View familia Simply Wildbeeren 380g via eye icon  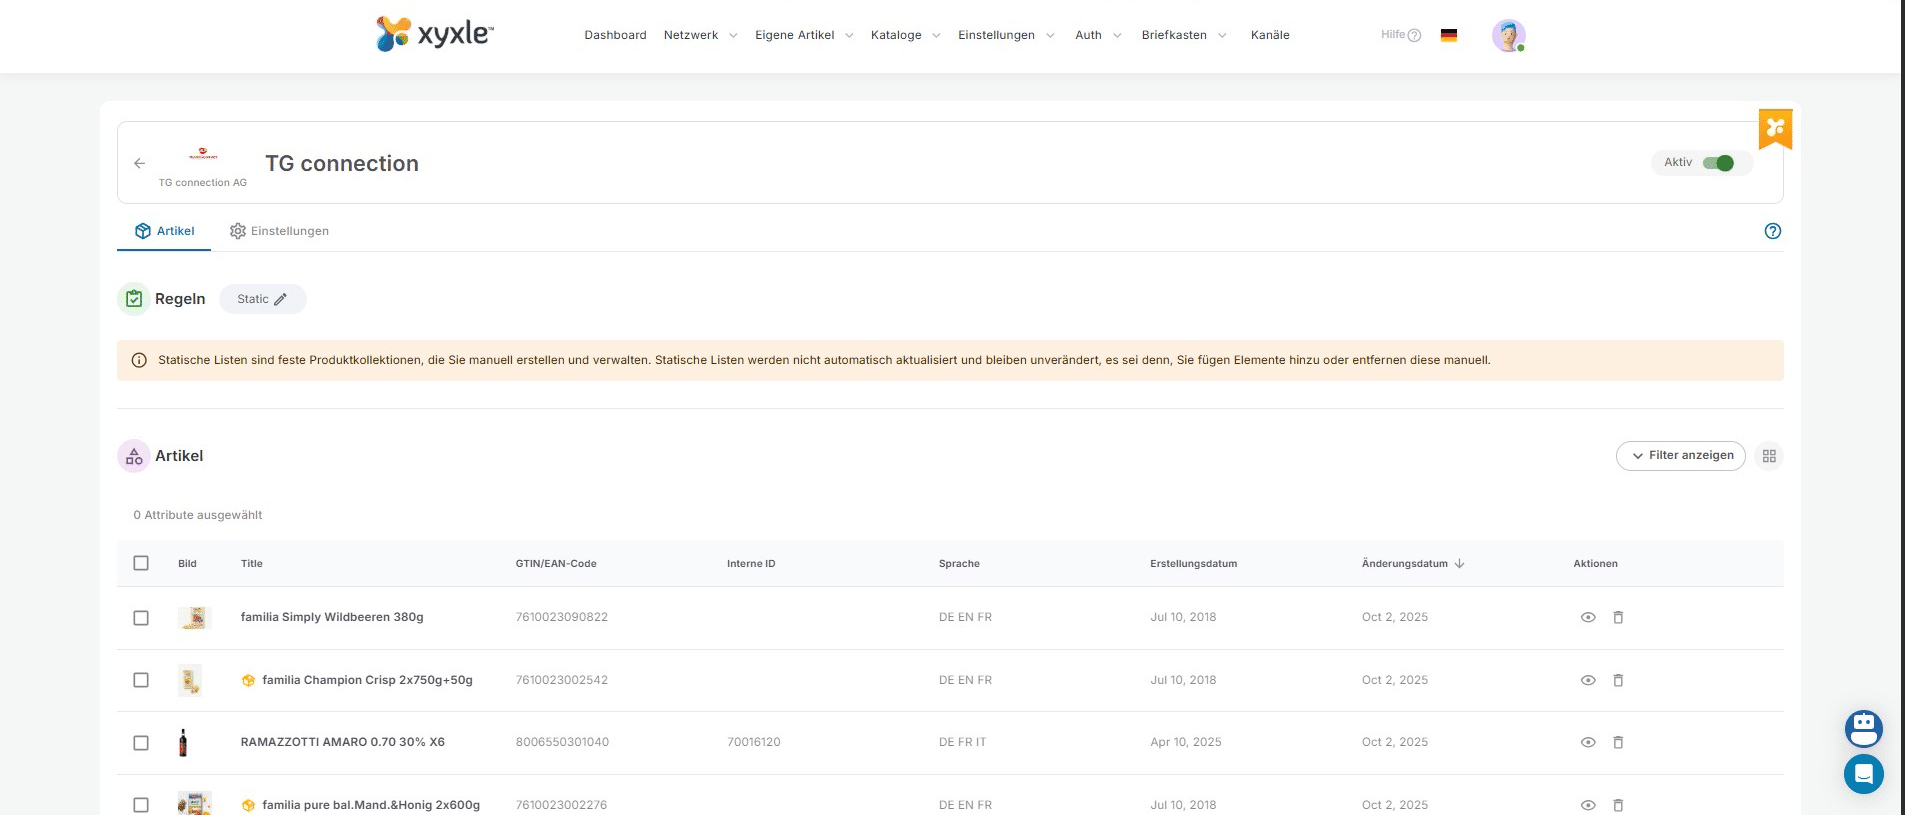(1587, 617)
